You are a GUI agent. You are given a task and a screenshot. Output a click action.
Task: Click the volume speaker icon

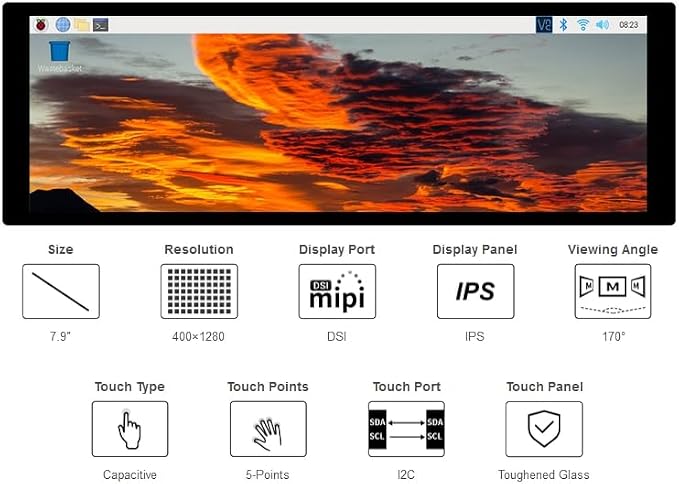coord(602,25)
